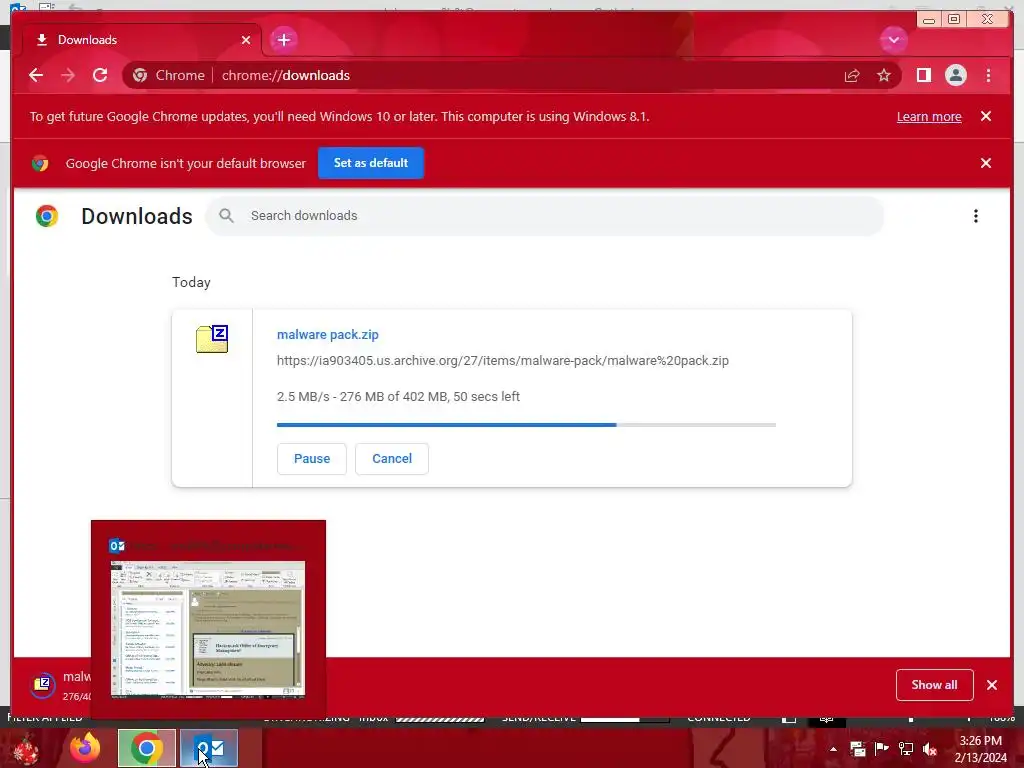Click the muted volume tray icon
Image resolution: width=1024 pixels, height=768 pixels.
(x=930, y=749)
